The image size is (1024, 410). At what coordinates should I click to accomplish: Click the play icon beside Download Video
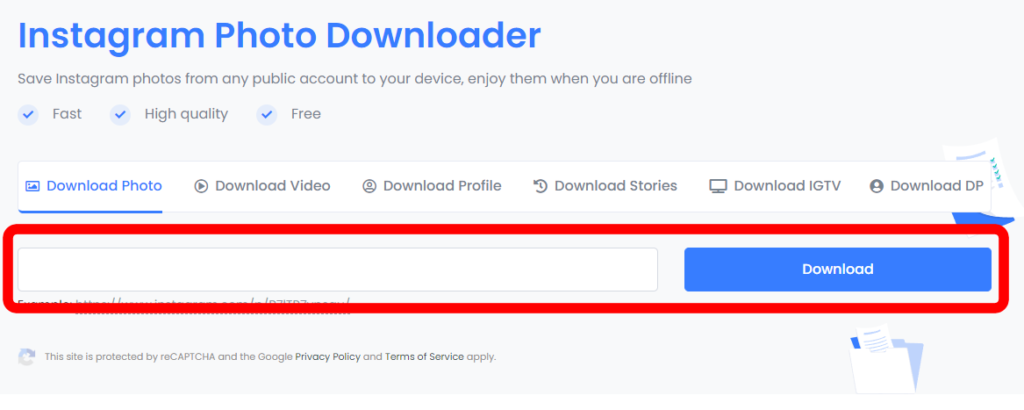click(201, 186)
